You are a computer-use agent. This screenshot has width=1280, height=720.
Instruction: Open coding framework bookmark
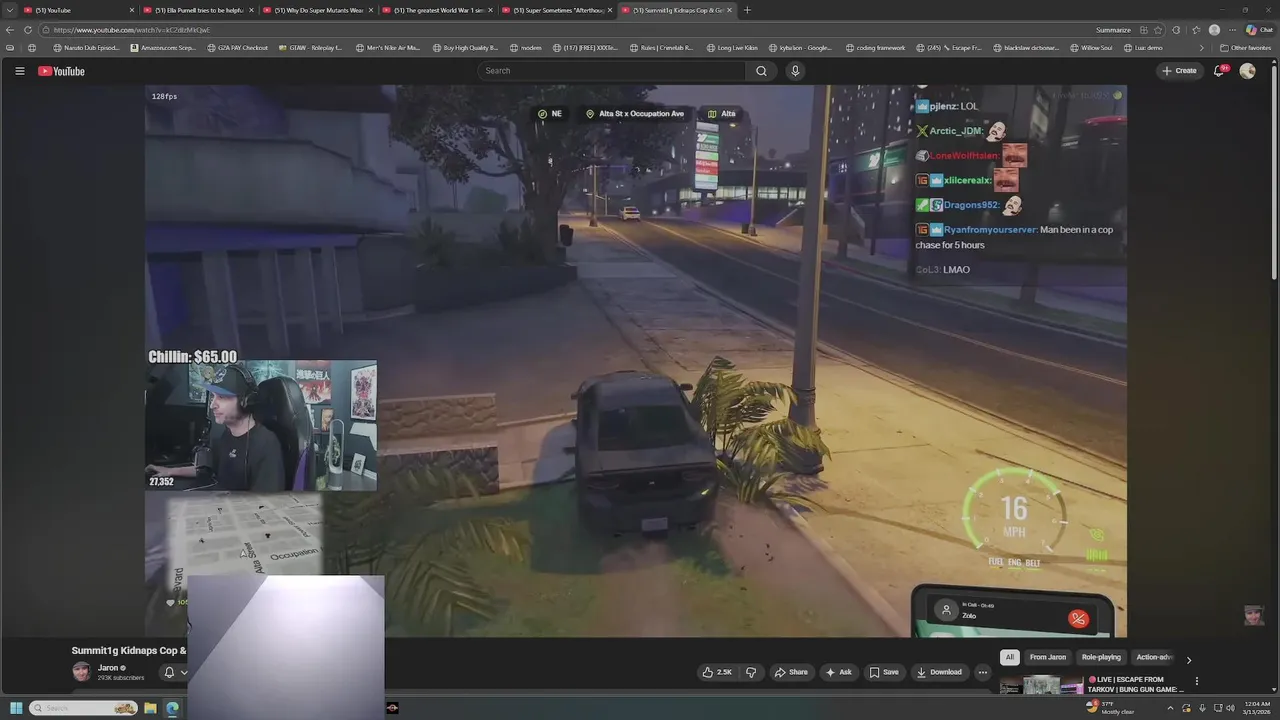pos(875,48)
